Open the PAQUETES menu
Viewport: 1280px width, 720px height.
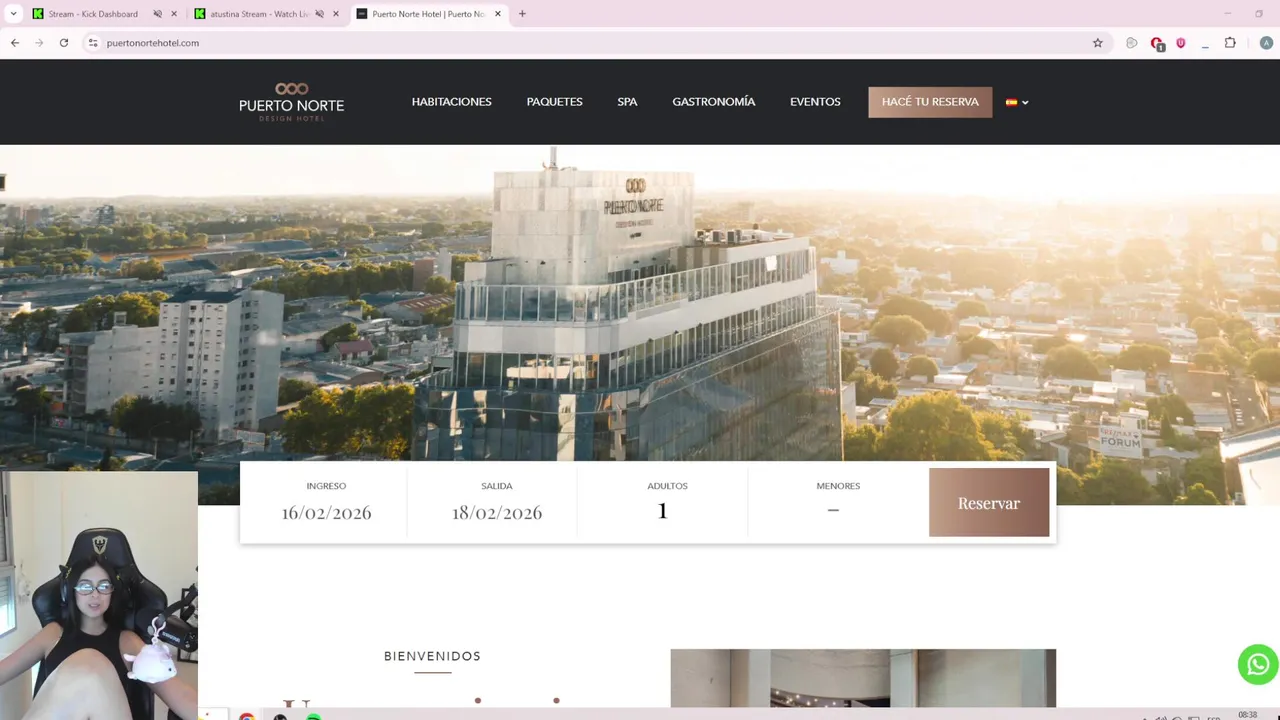point(555,102)
